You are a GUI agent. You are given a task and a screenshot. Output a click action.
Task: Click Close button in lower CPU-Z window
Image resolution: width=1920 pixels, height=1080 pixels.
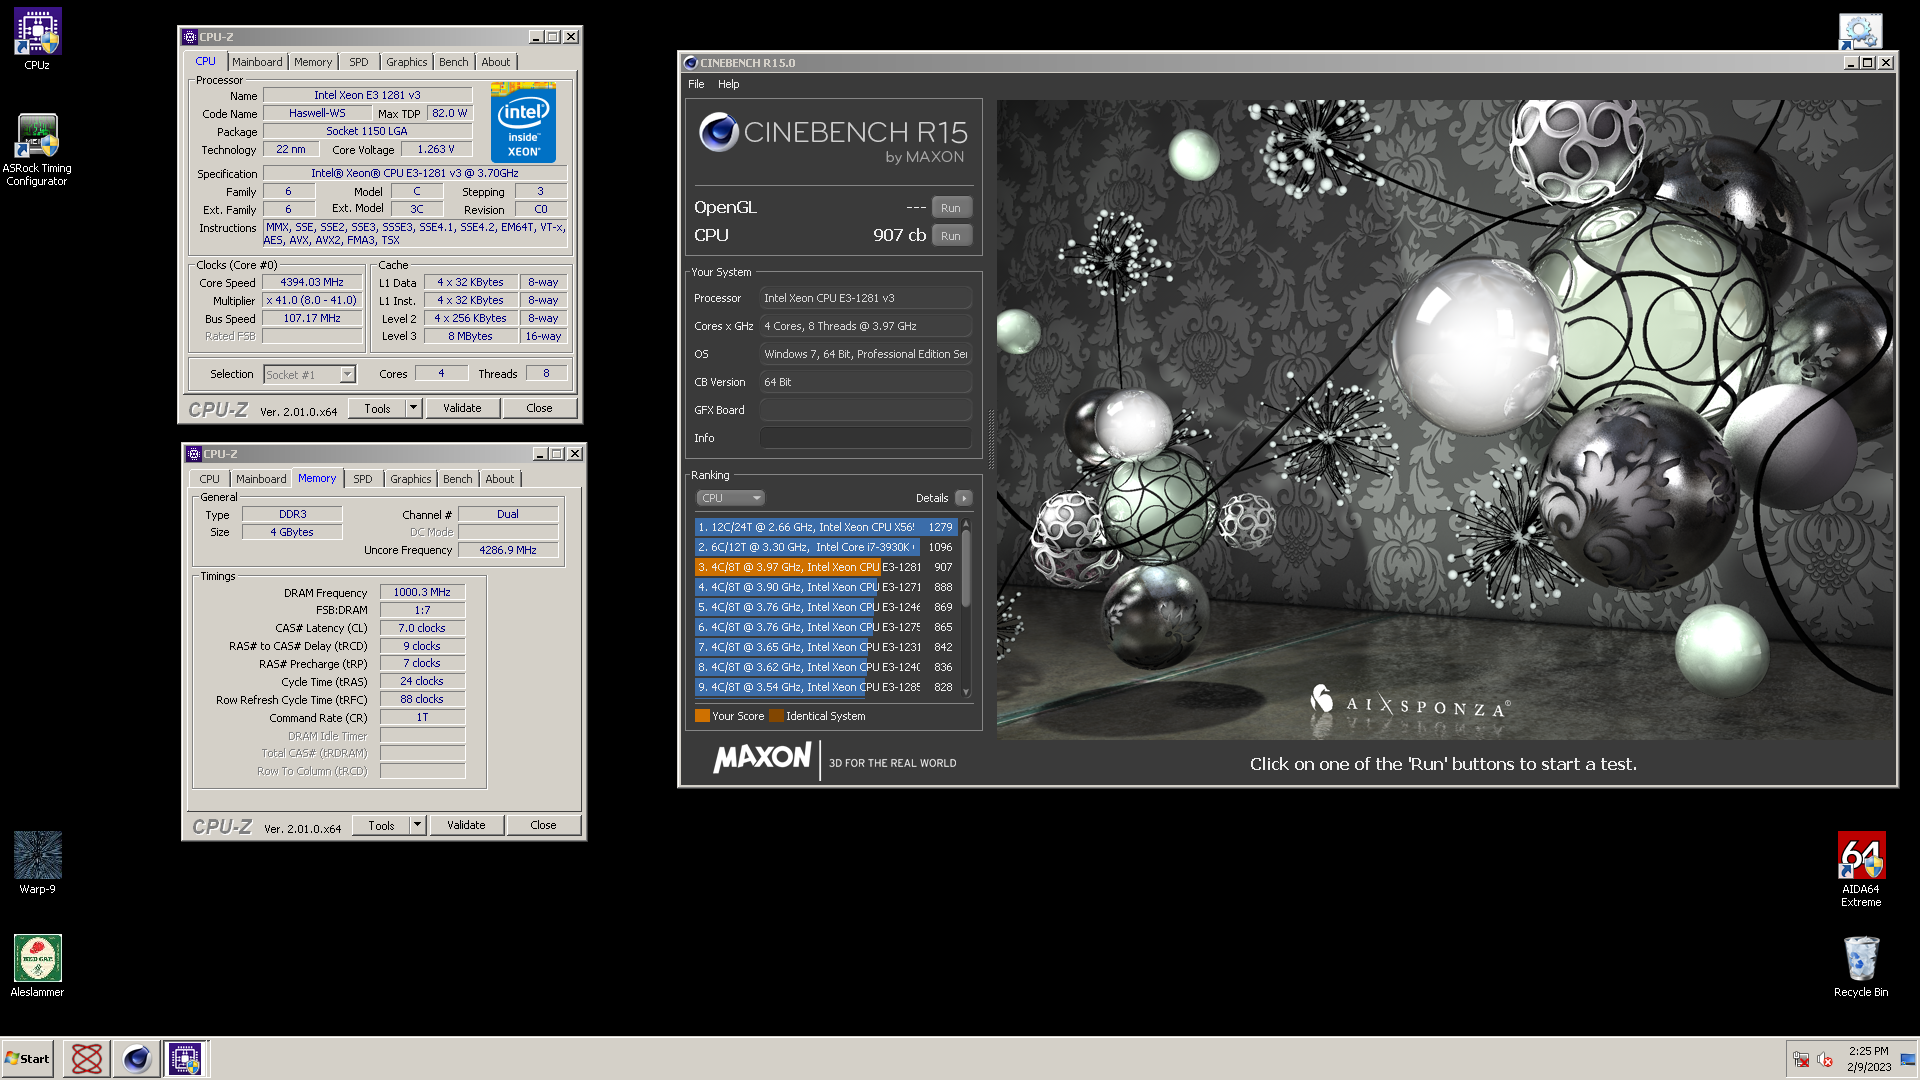pyautogui.click(x=543, y=825)
